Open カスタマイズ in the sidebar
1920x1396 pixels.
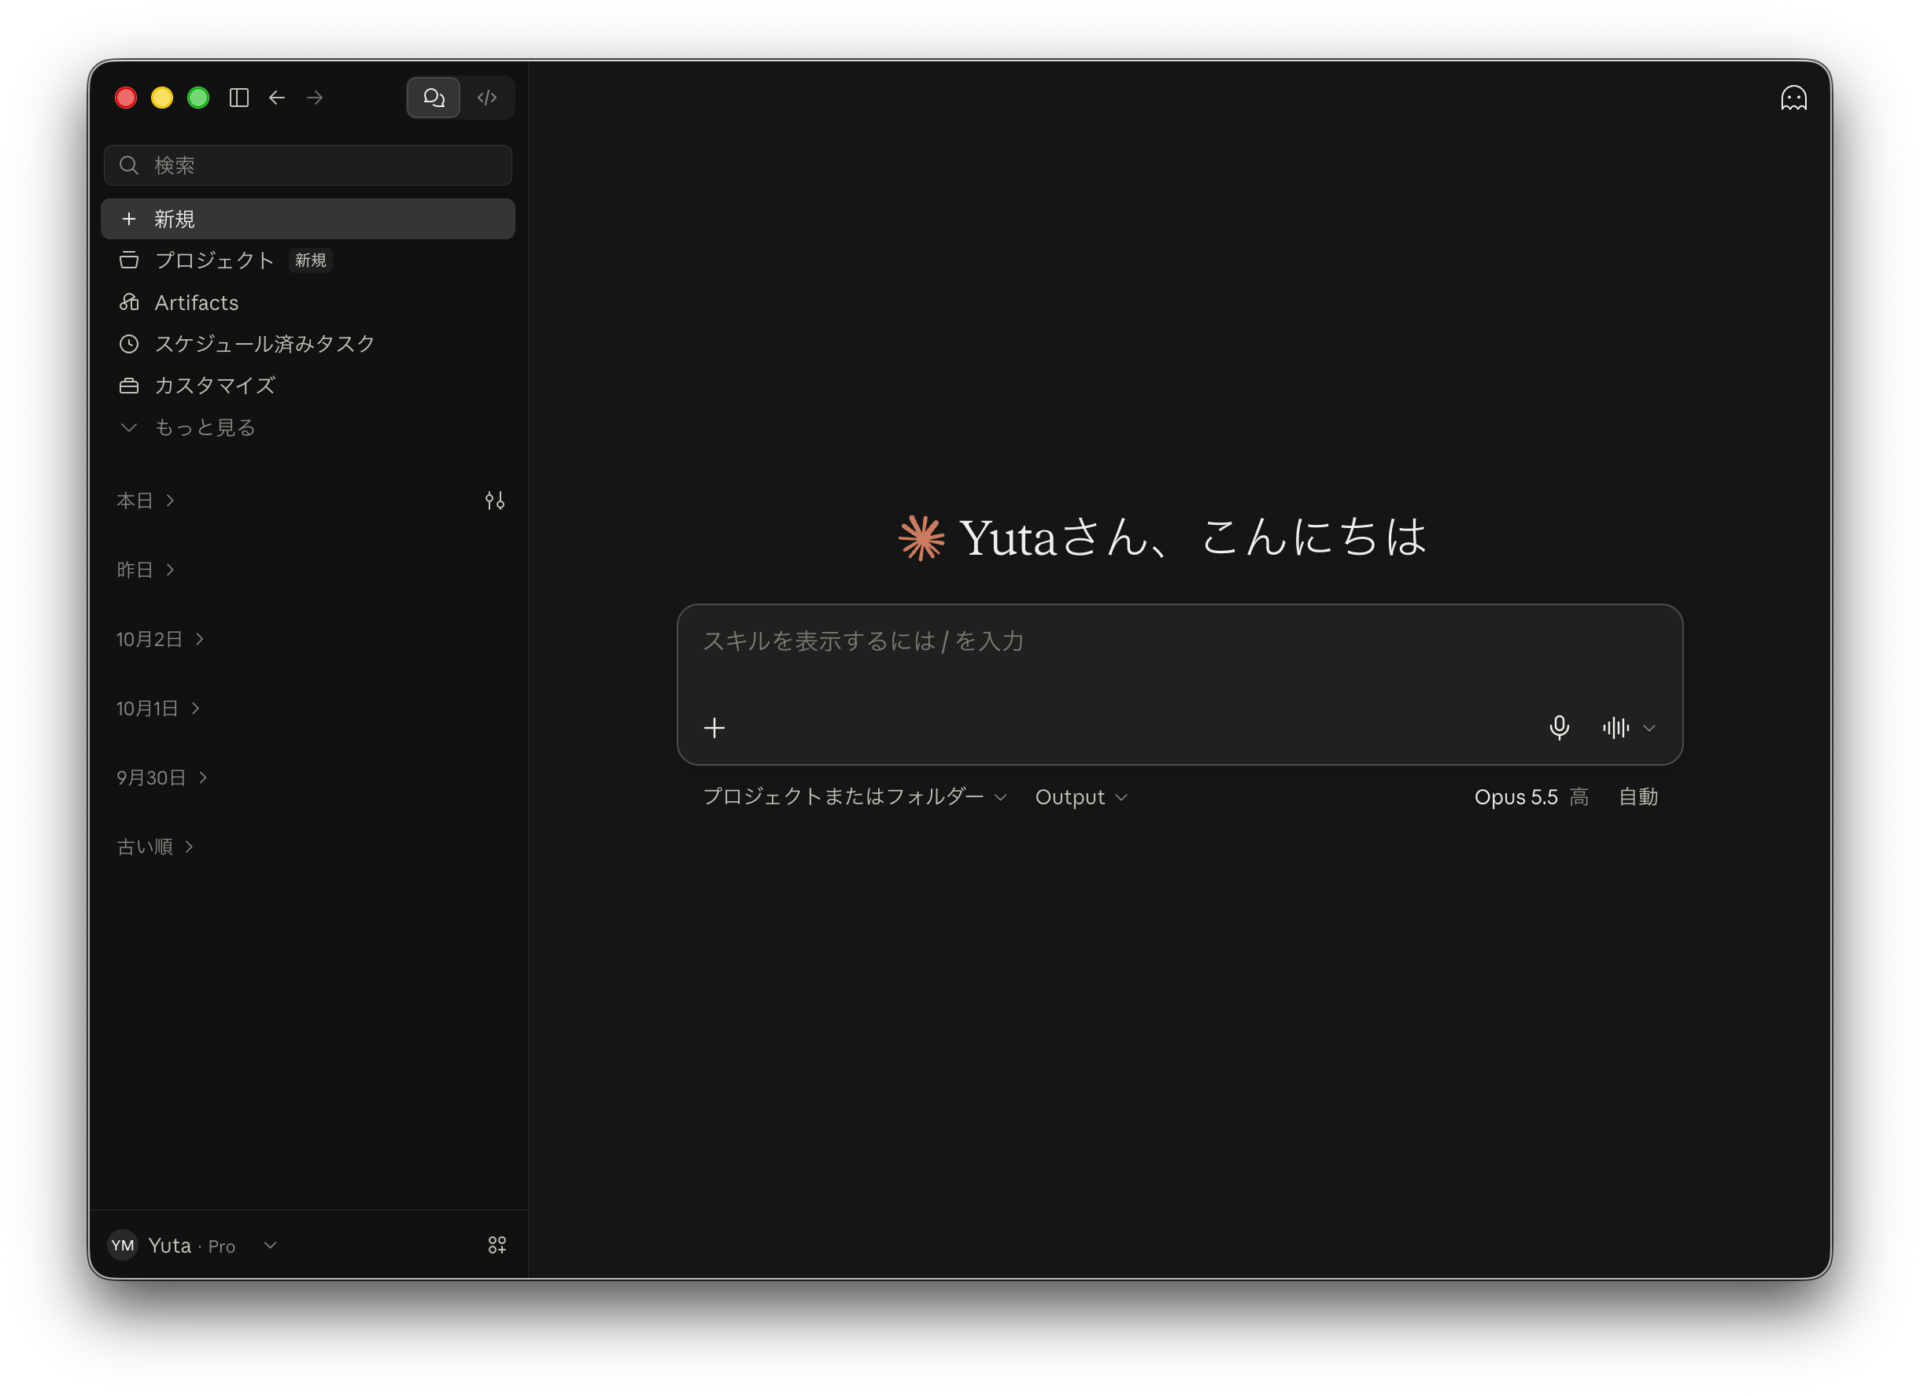308,385
